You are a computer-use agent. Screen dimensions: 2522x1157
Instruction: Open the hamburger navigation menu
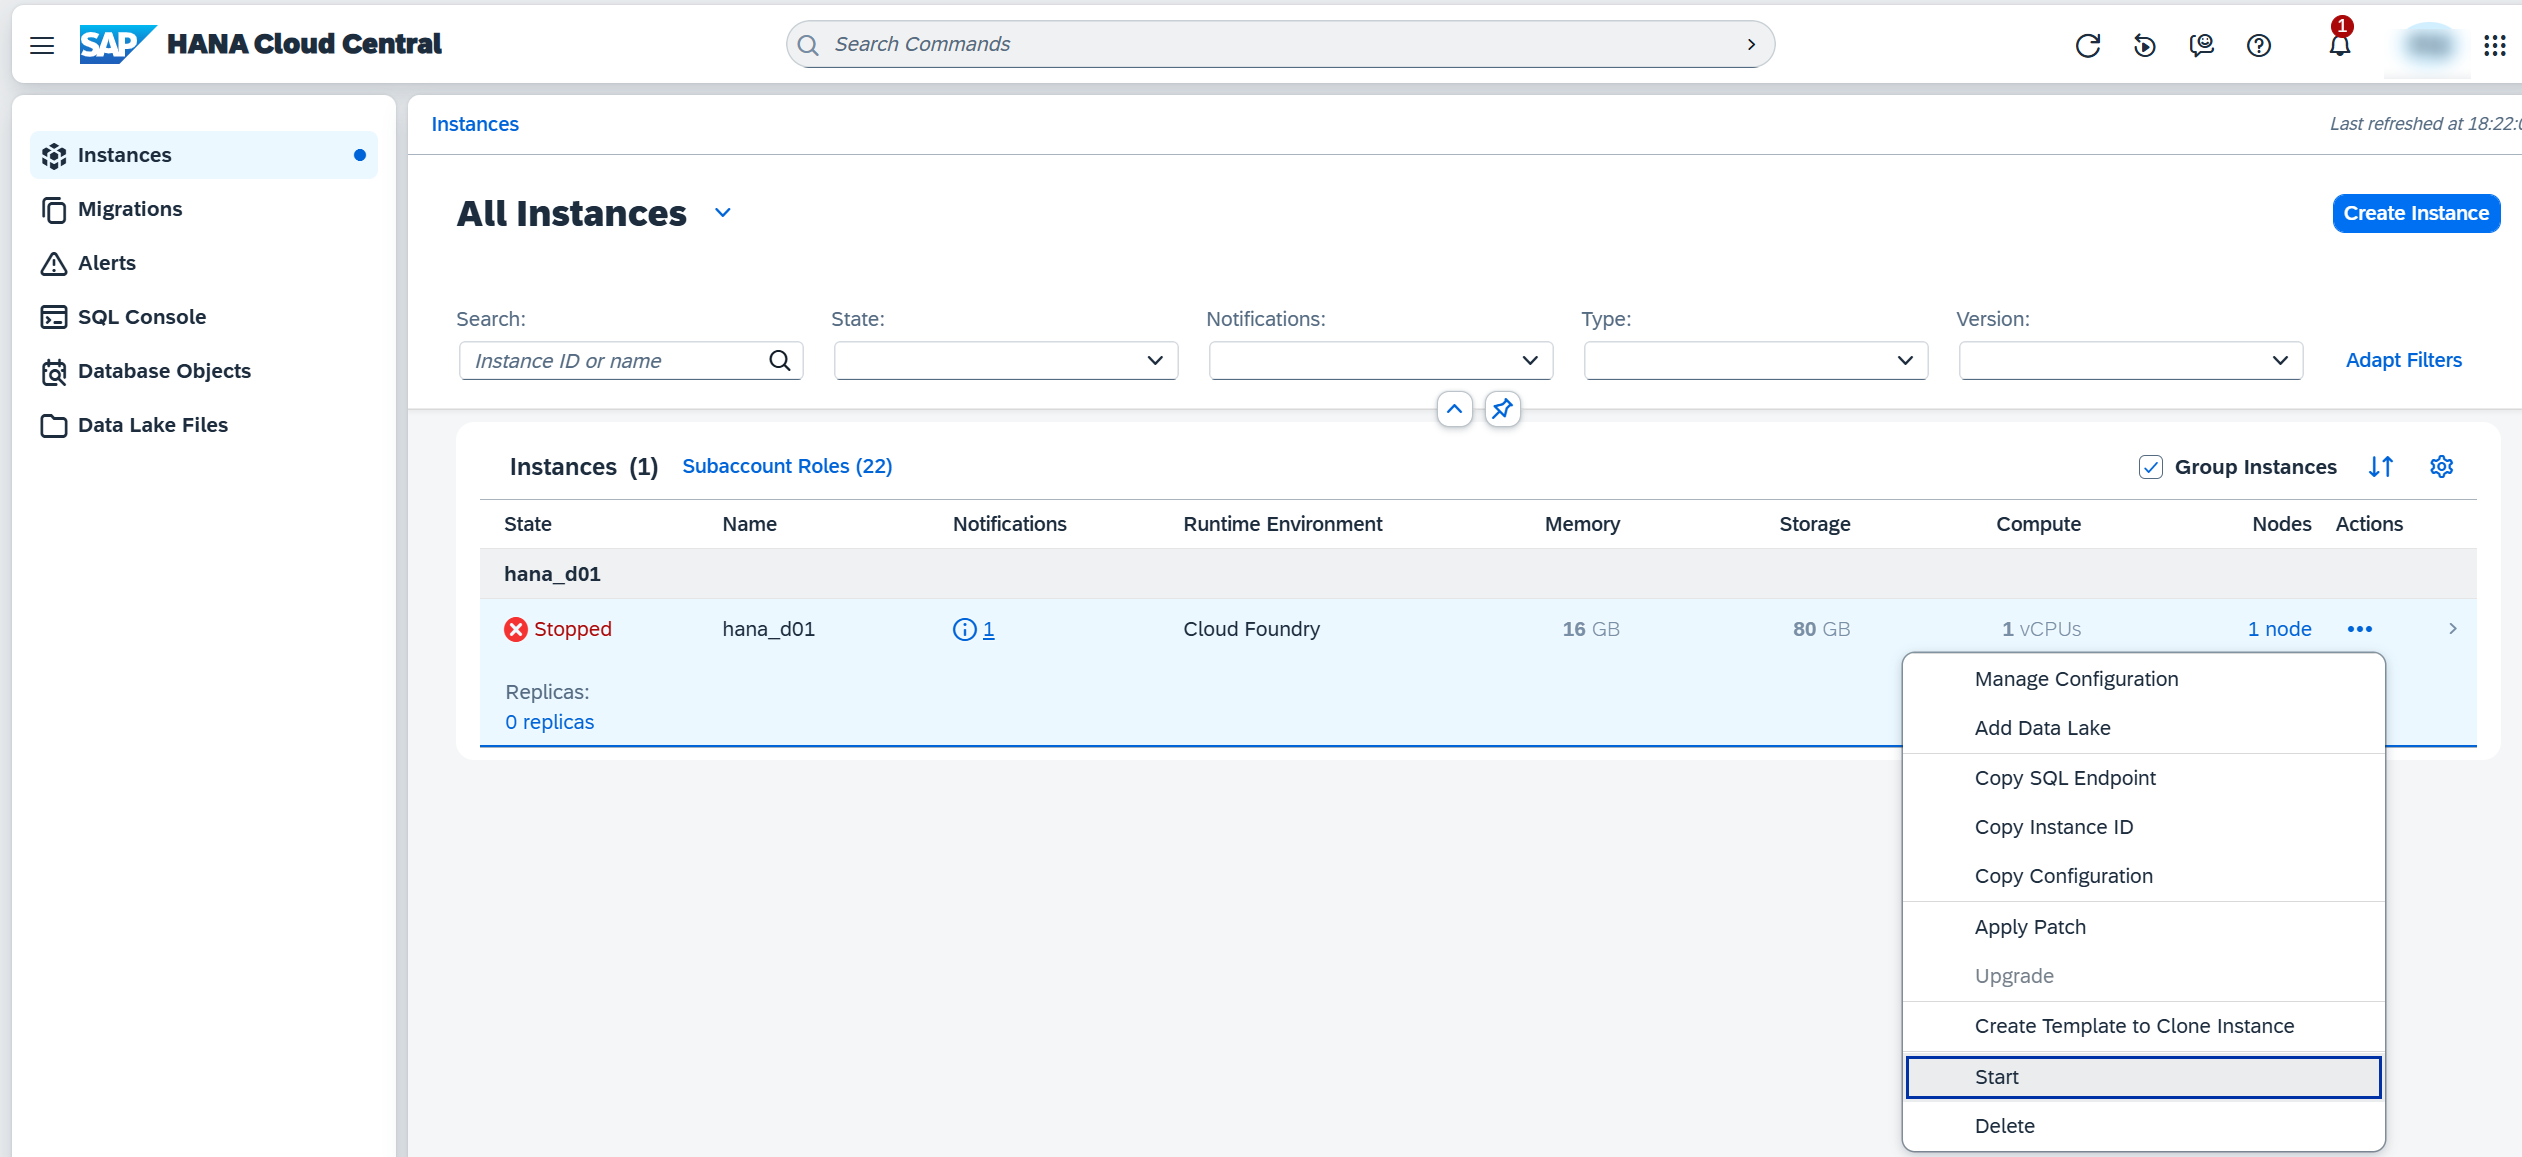(x=42, y=45)
